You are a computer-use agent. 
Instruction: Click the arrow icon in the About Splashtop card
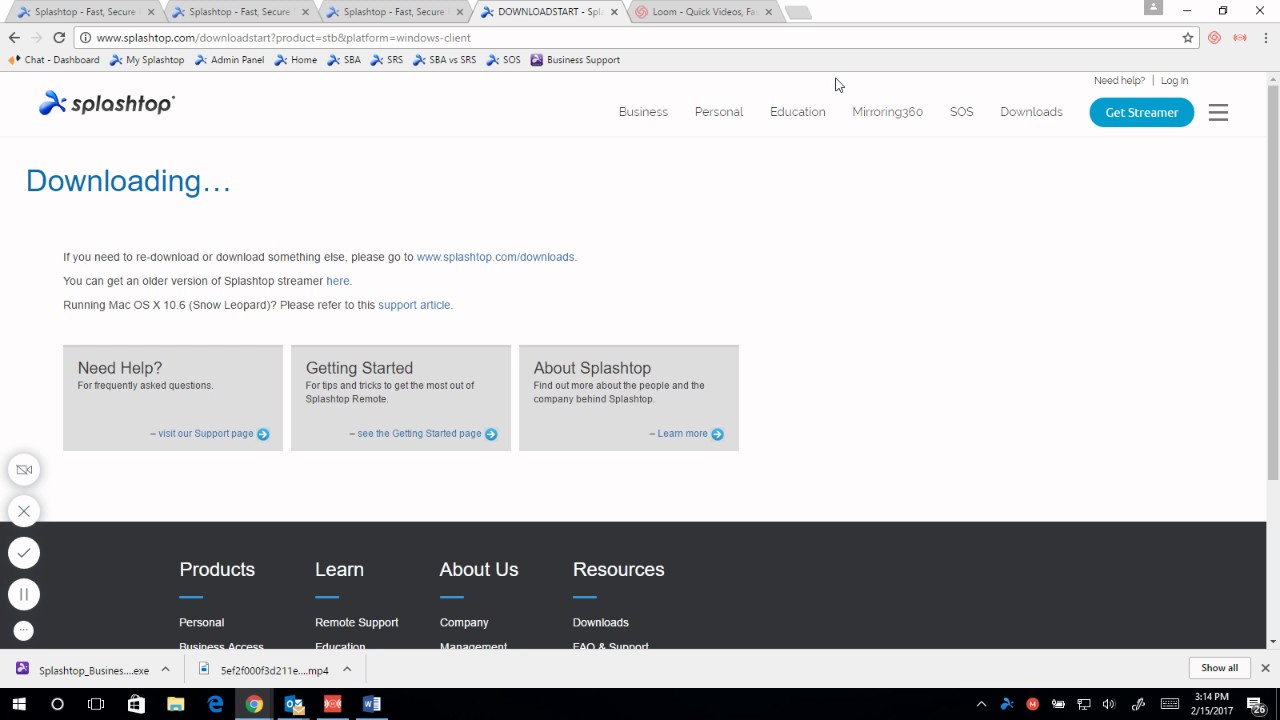pos(717,434)
